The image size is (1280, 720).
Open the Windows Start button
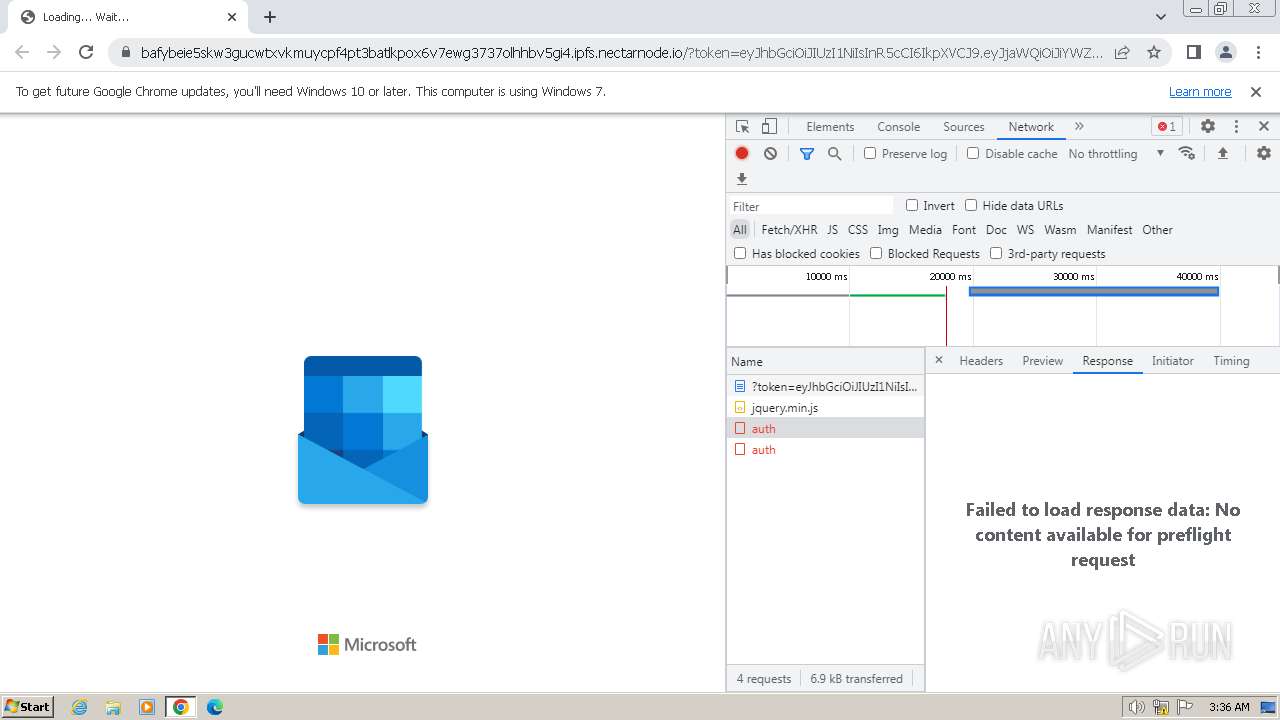[x=28, y=707]
